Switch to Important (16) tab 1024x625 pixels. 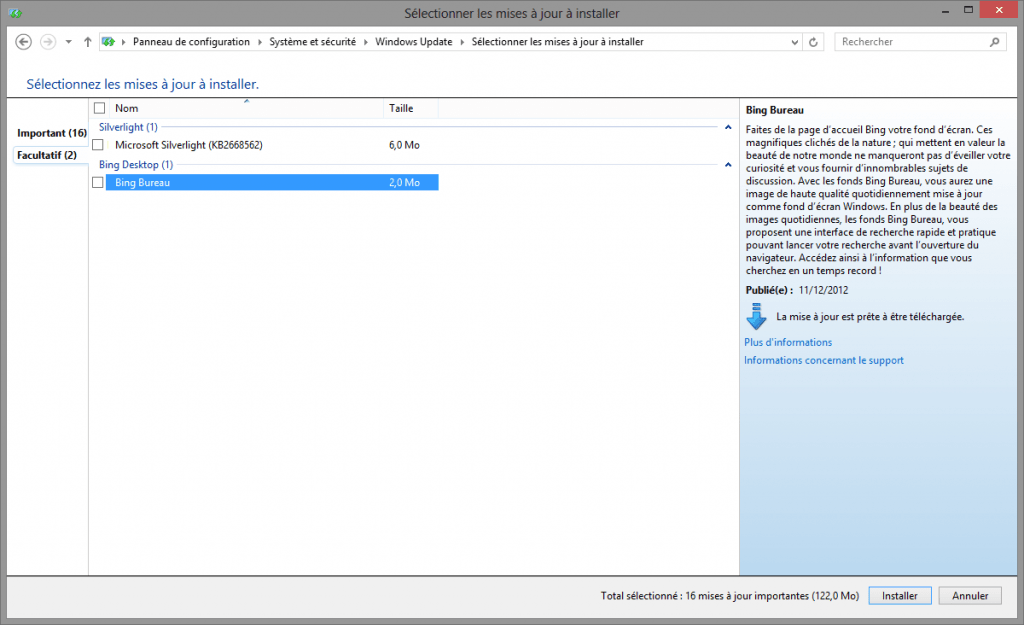tap(52, 133)
